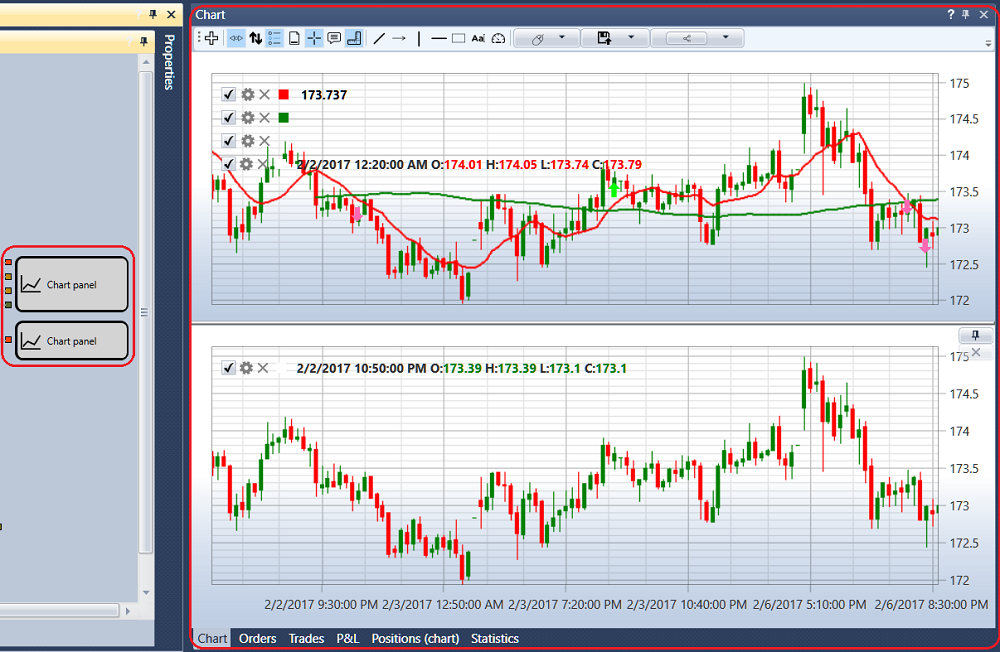This screenshot has width=1000, height=652.
Task: Open the Statistics tab
Action: (495, 639)
